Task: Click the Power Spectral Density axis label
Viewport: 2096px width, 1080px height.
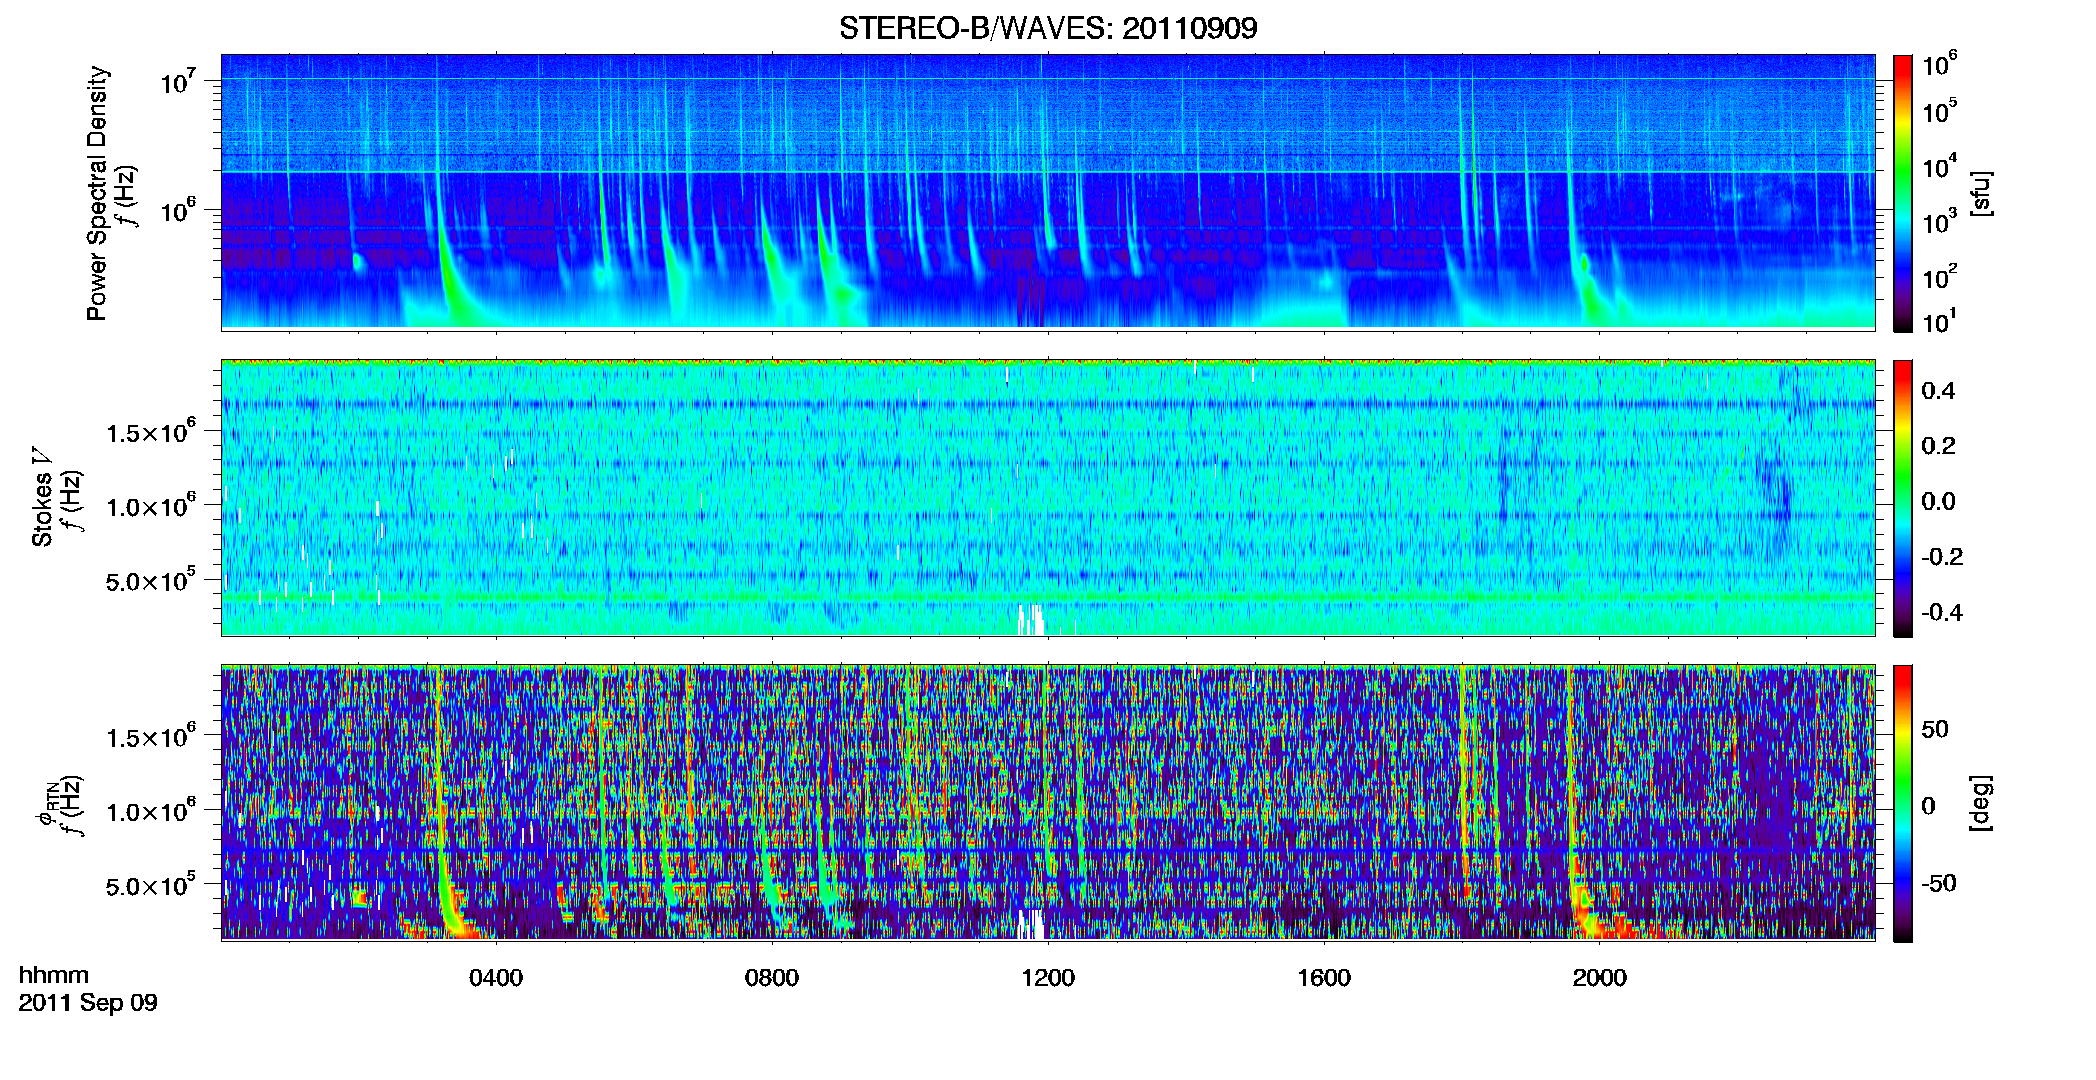Action: [97, 193]
